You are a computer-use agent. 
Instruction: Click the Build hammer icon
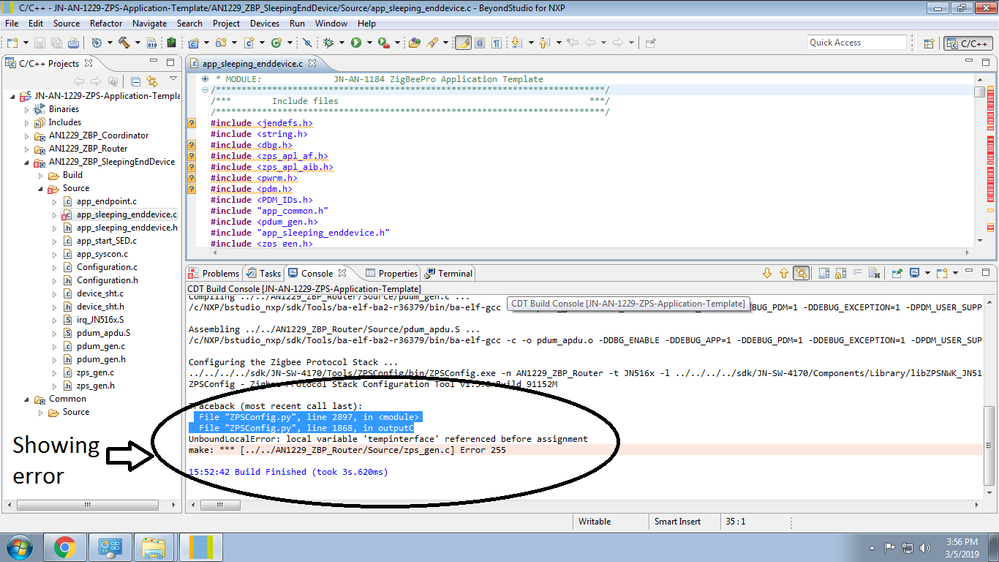(x=124, y=43)
